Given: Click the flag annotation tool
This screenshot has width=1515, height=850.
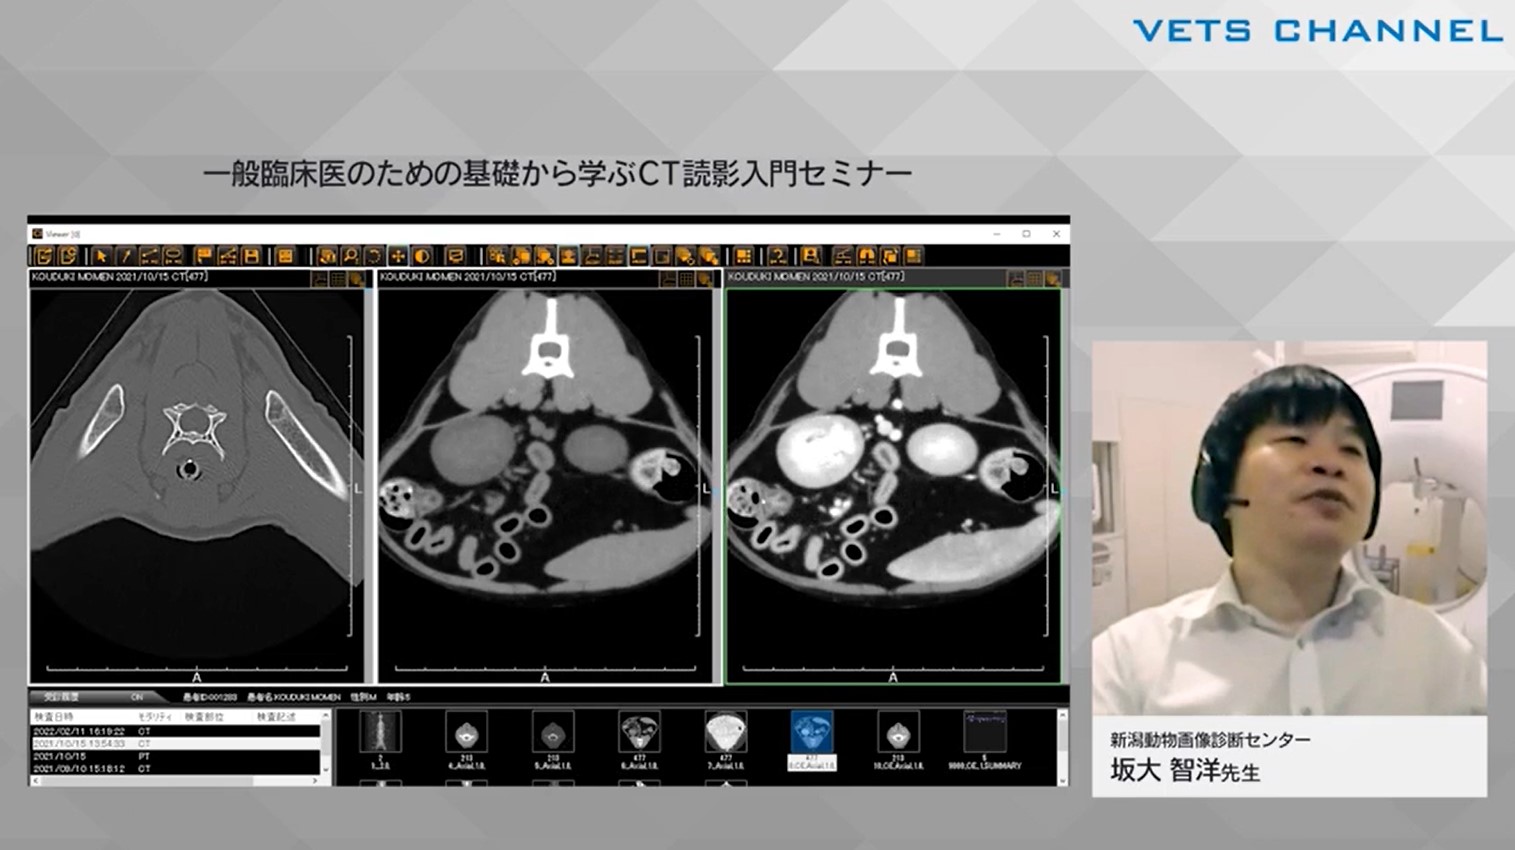Looking at the screenshot, I should pos(203,255).
